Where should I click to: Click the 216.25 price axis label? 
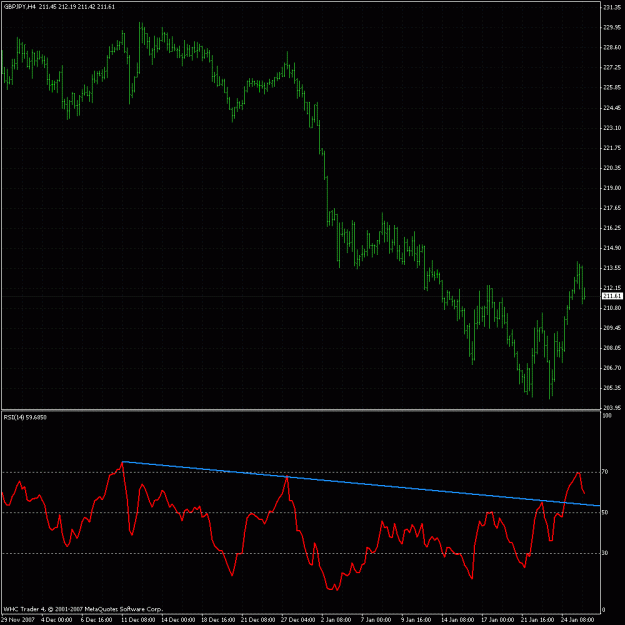612,228
